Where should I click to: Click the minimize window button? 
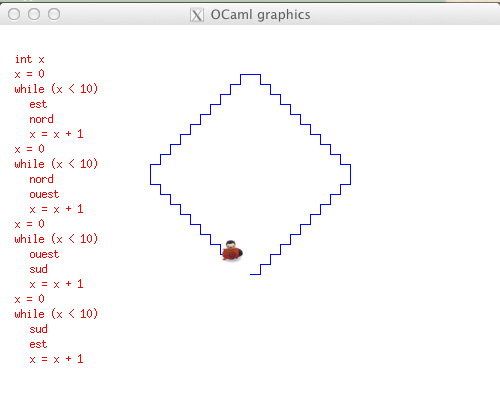[34, 14]
